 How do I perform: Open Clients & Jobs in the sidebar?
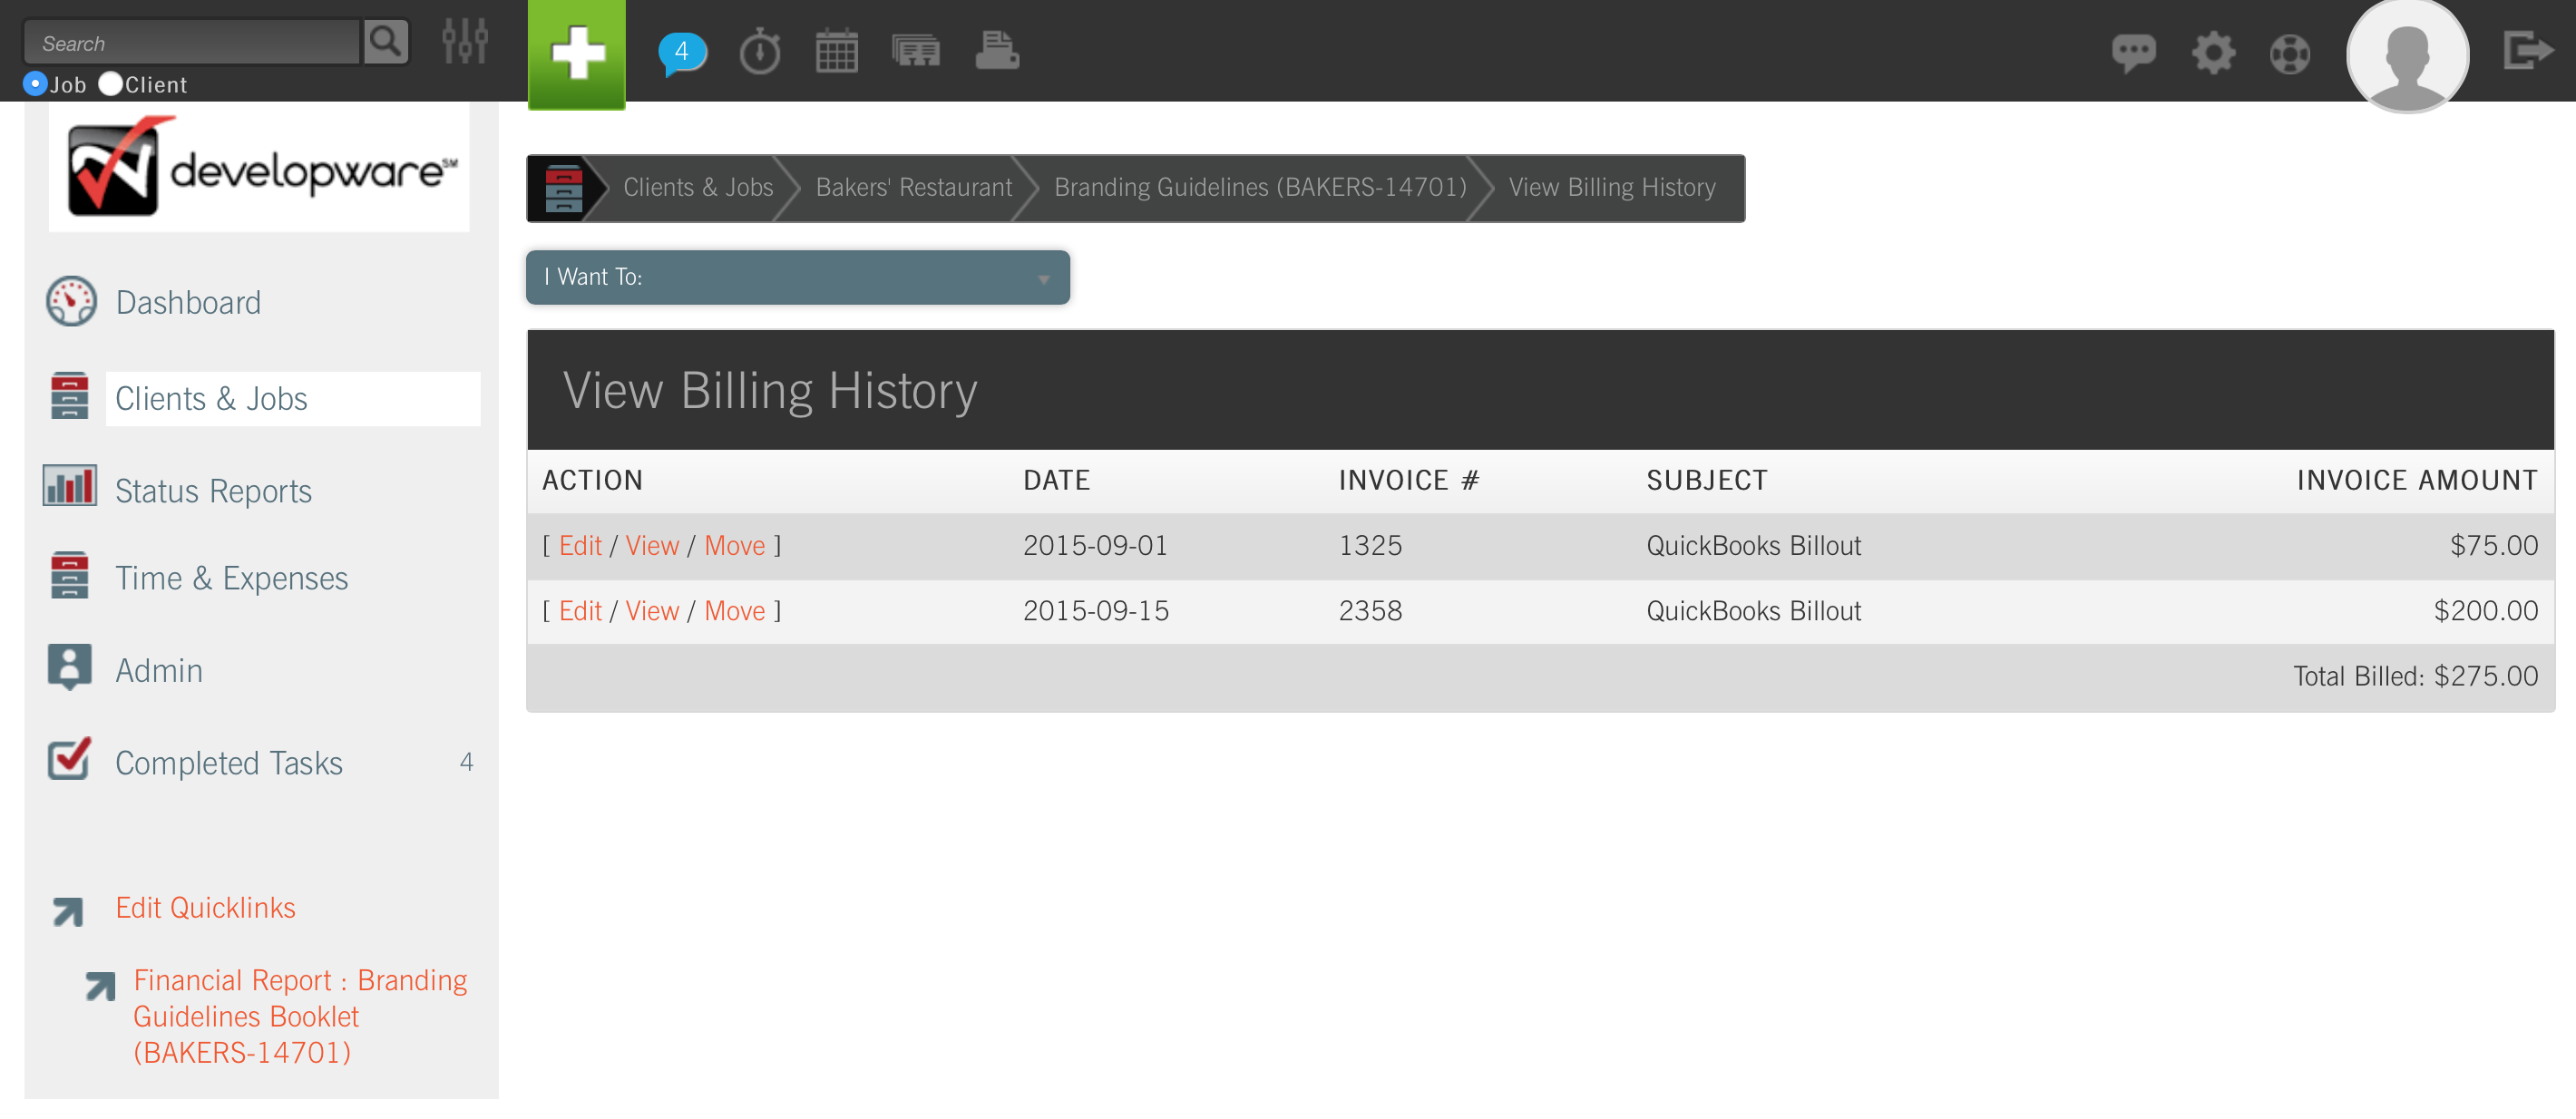tap(211, 398)
